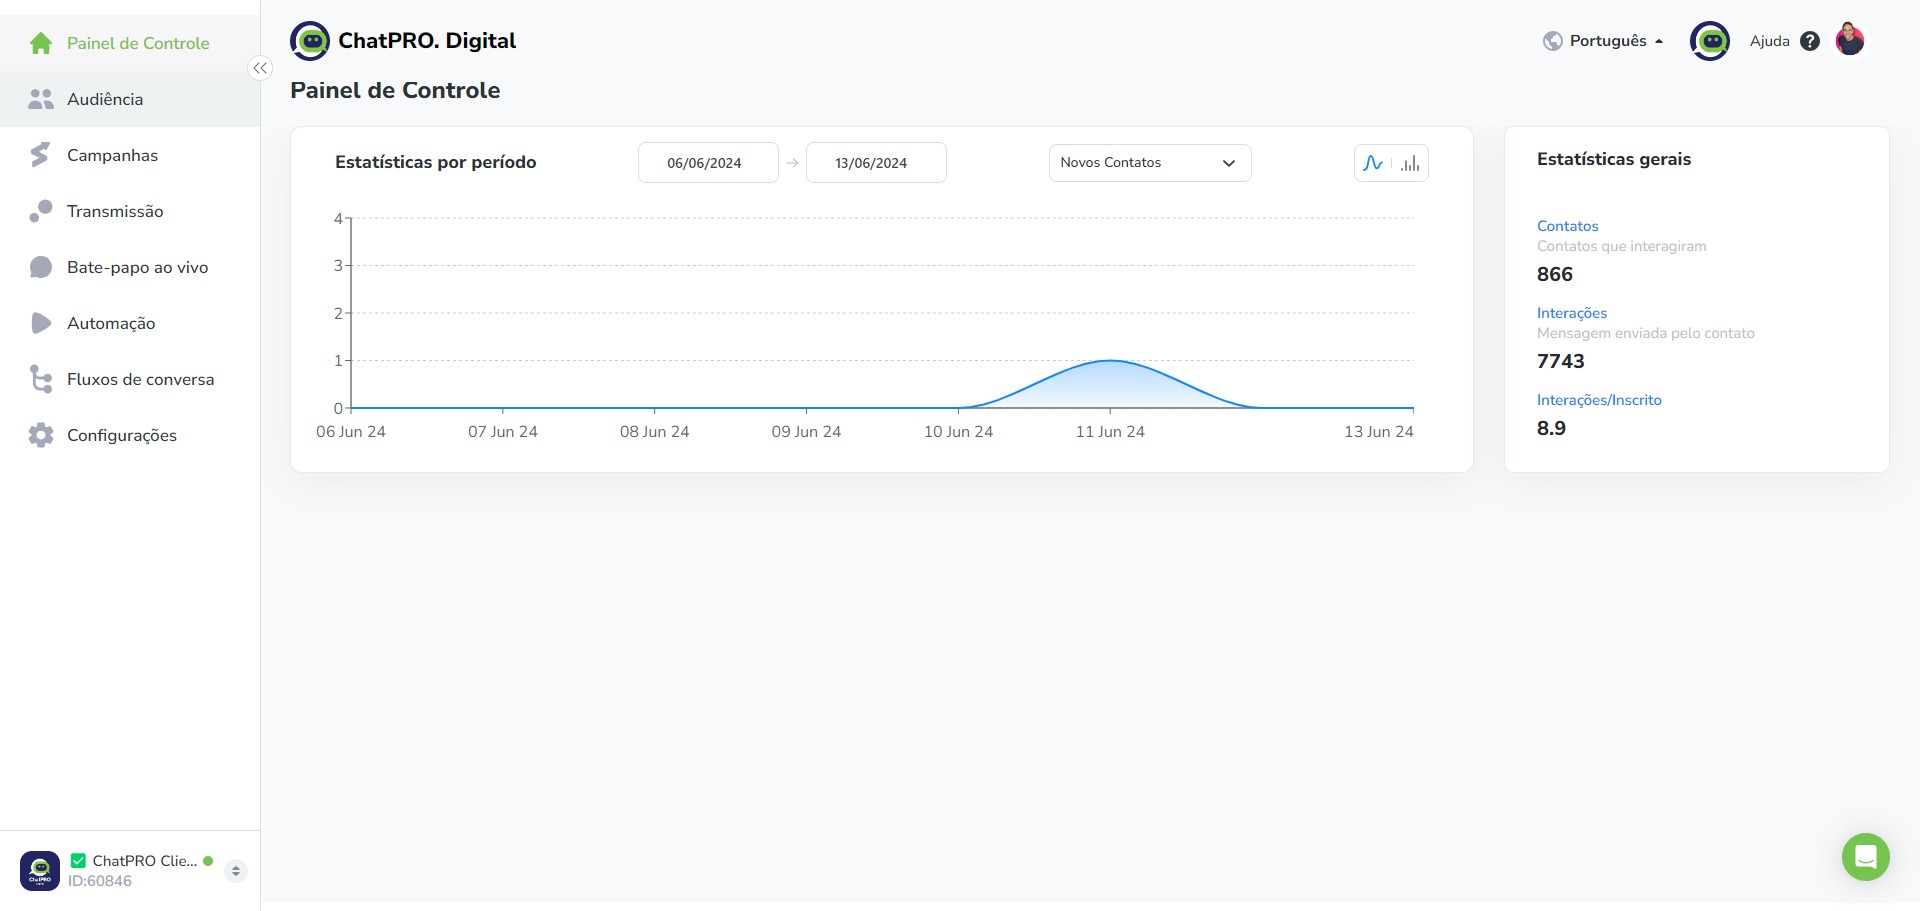Click the start date field 06/06/2024
This screenshot has width=1920, height=911.
[708, 163]
